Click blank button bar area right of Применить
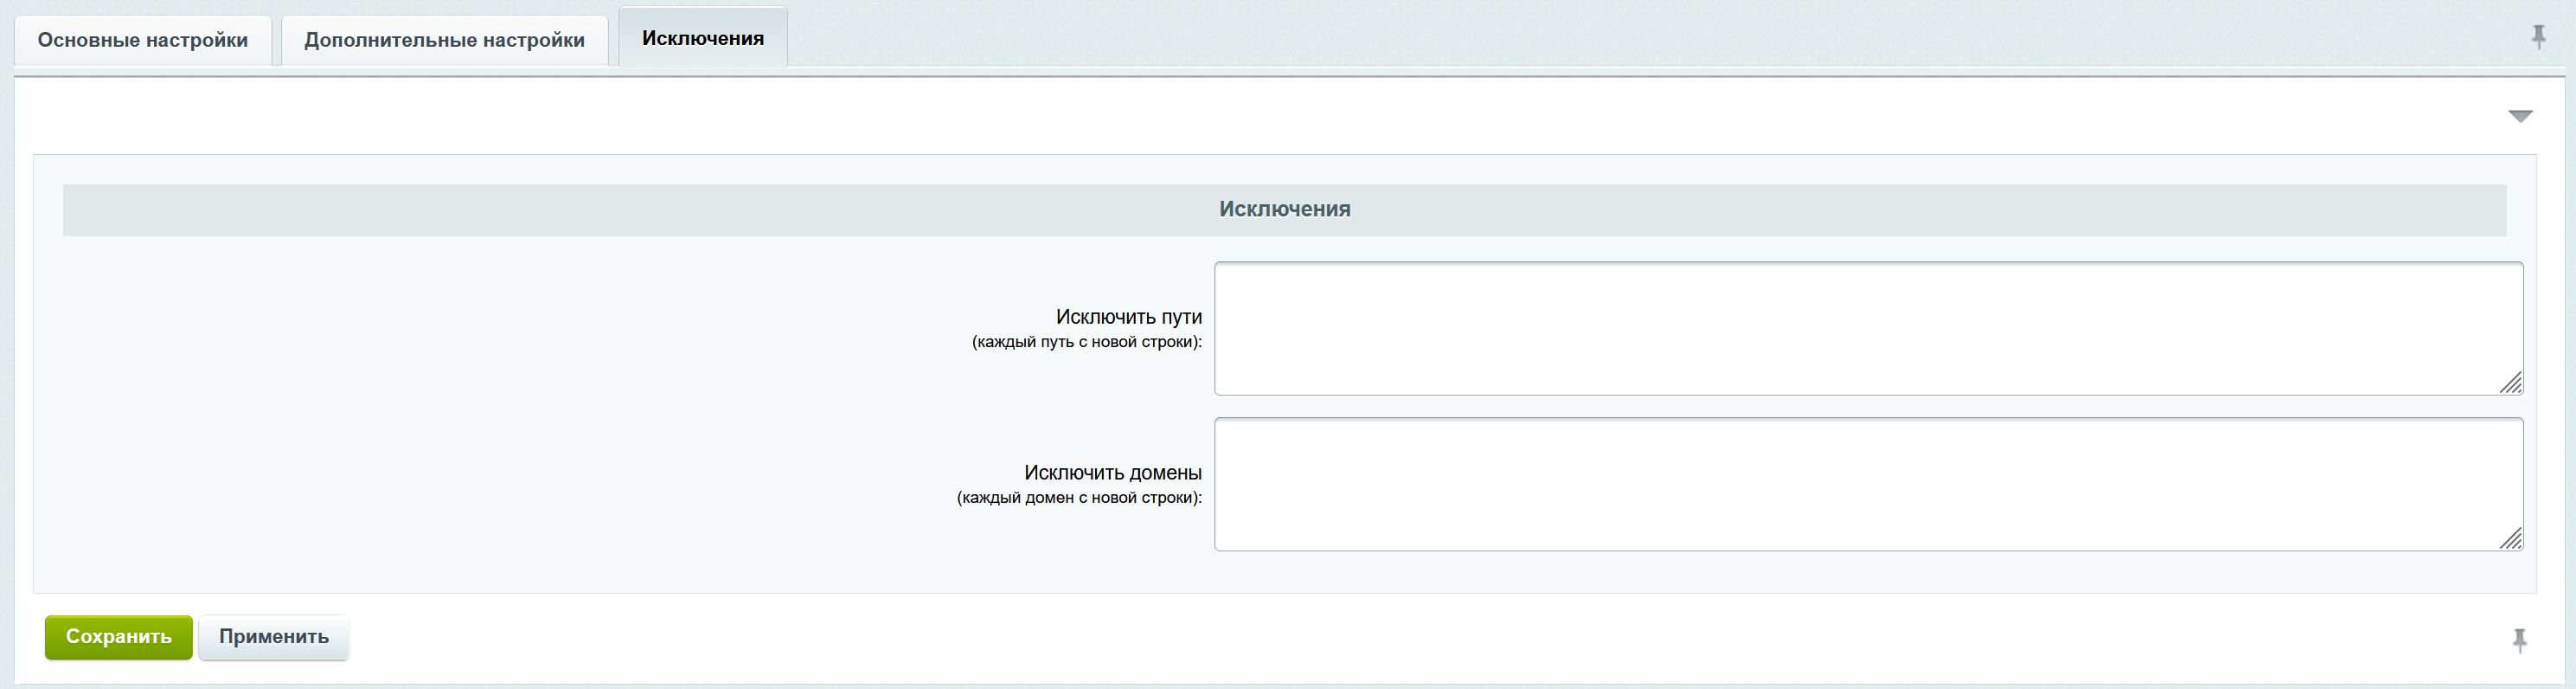2576x689 pixels. point(1300,638)
